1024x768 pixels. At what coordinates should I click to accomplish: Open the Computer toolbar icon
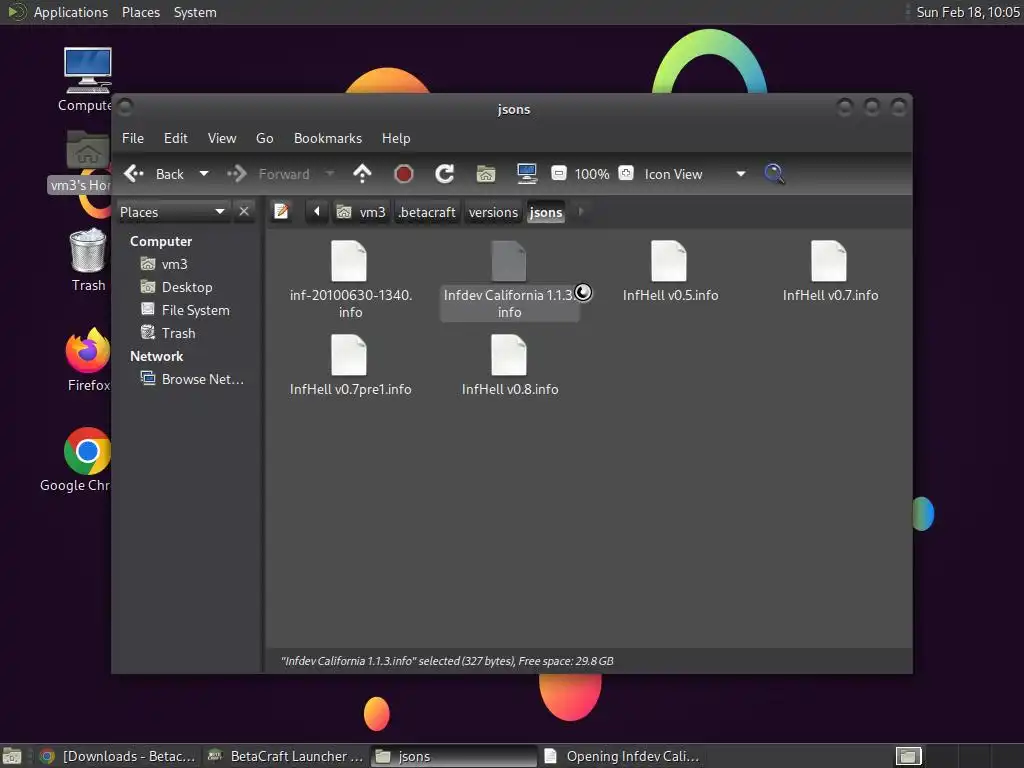point(526,174)
